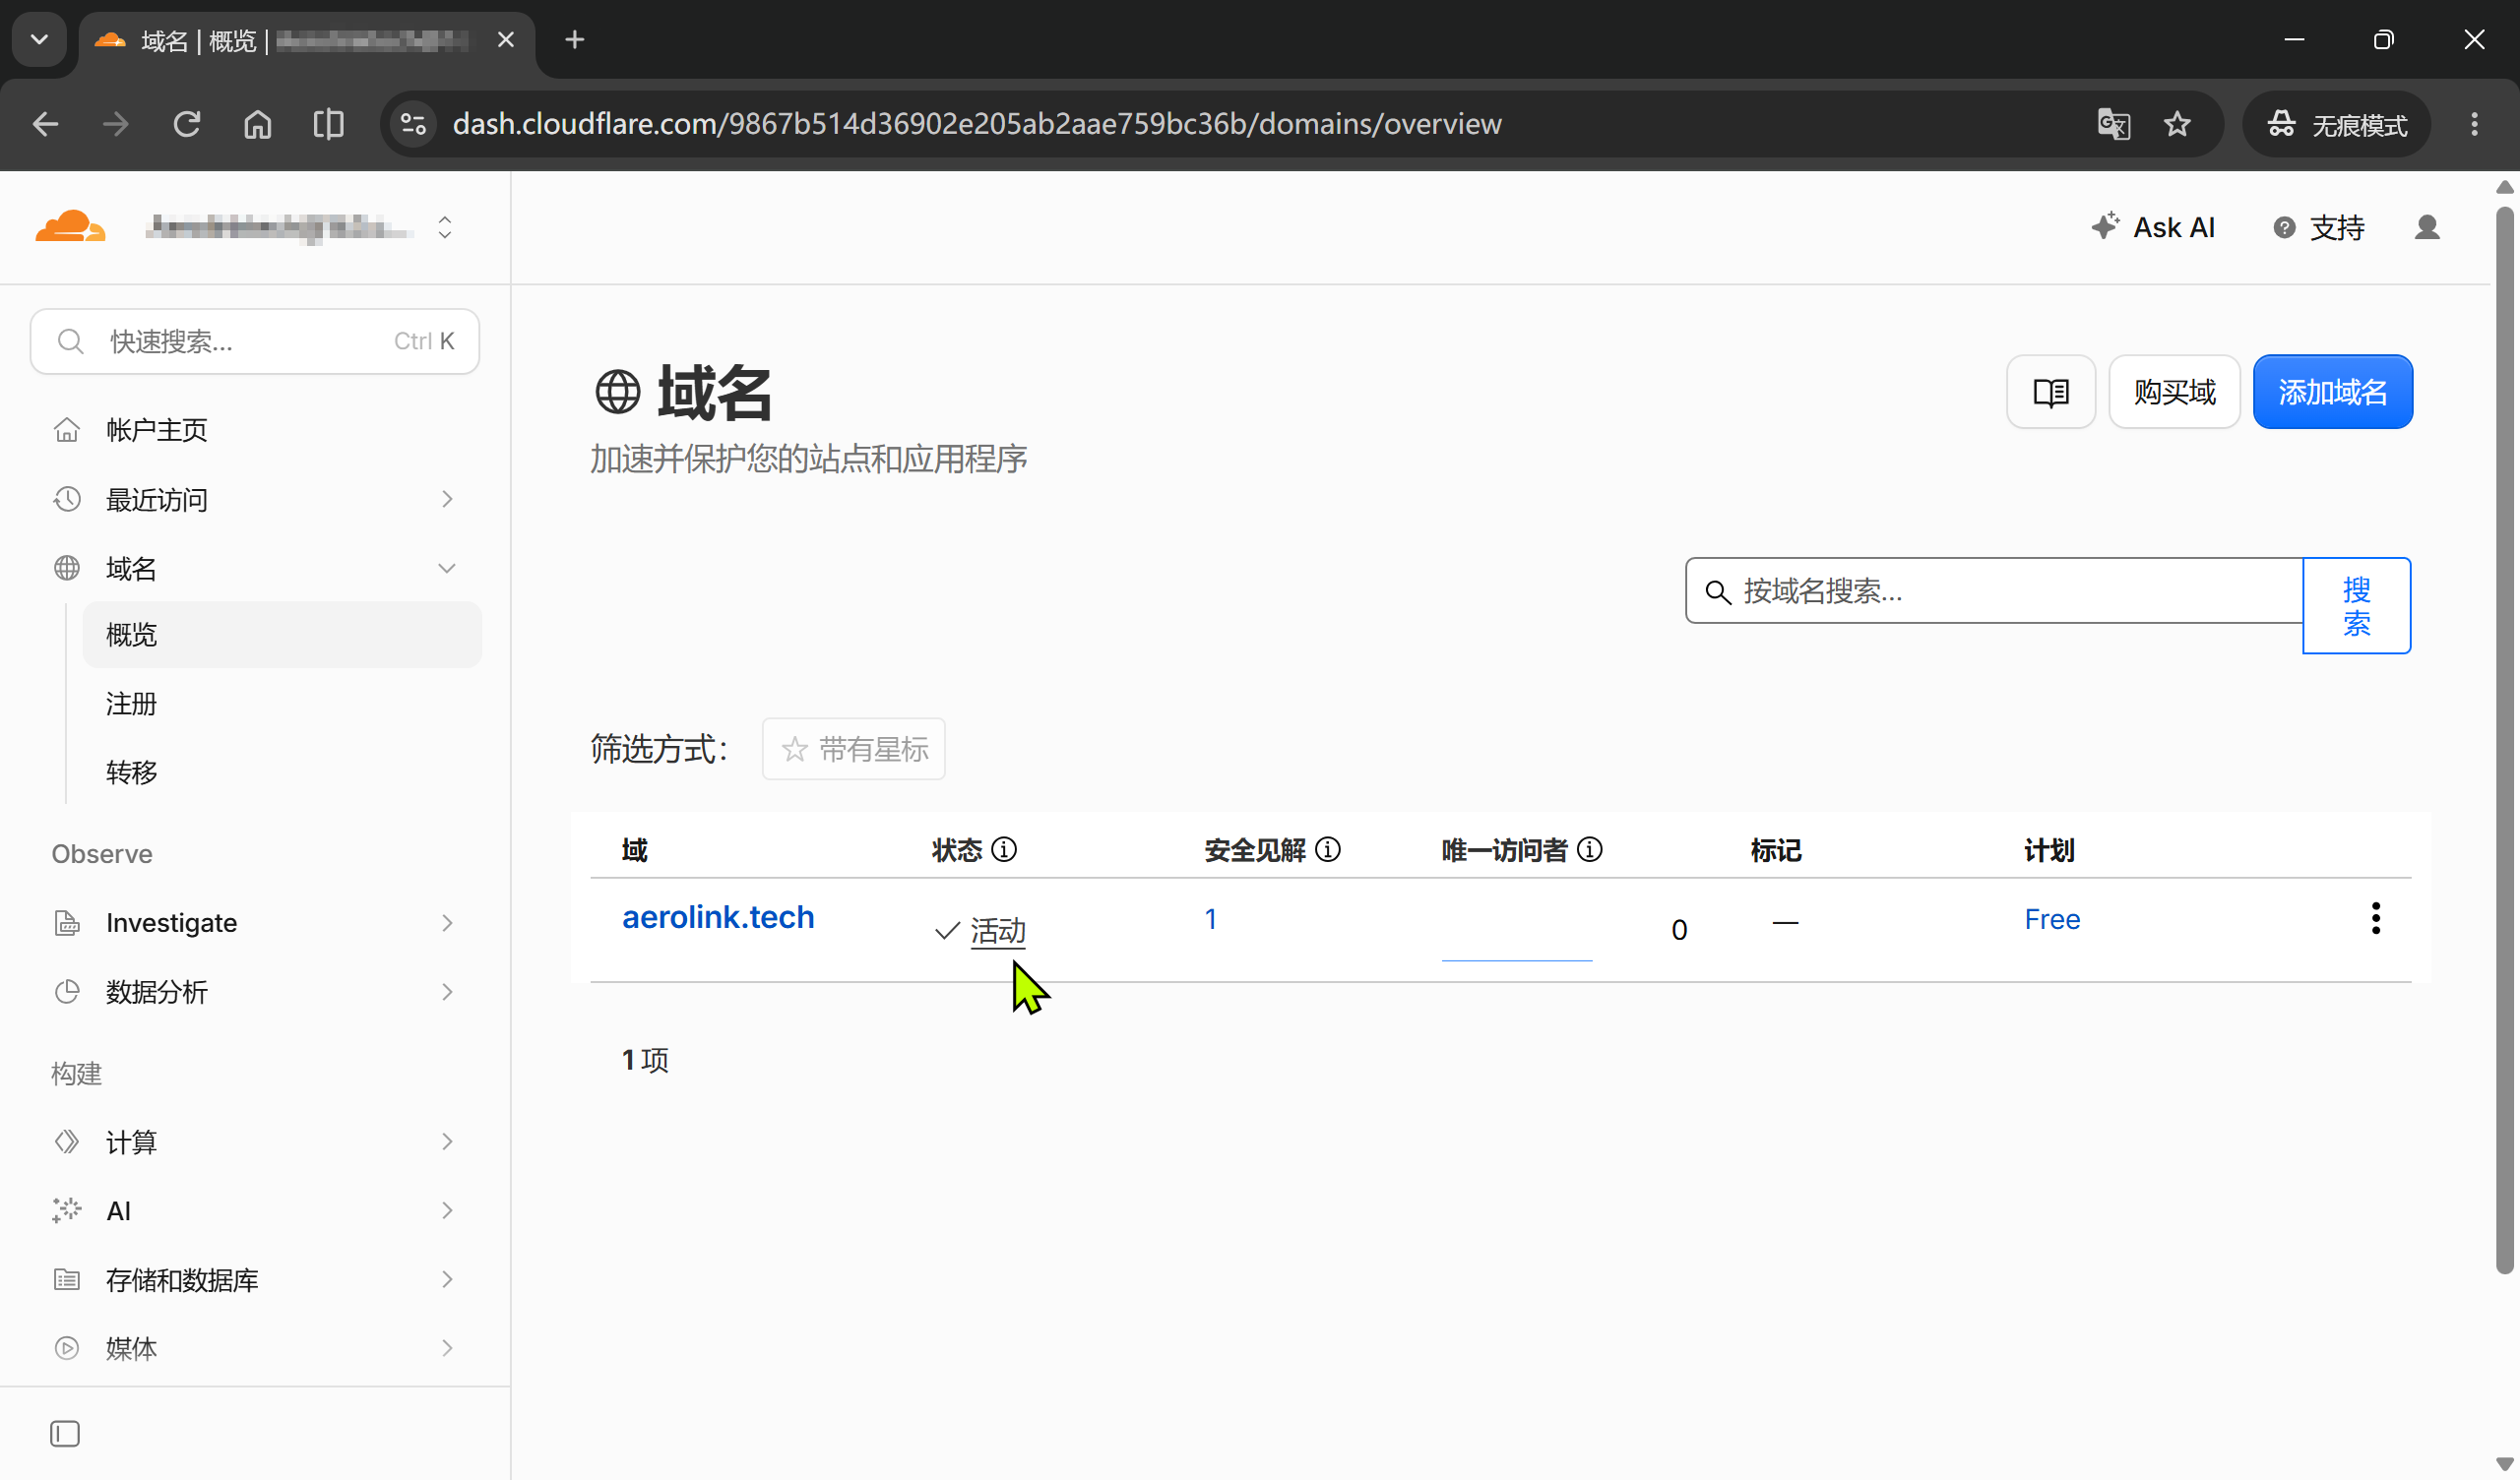This screenshot has width=2520, height=1480.
Task: Click the page vertical scrollbar
Action: [2504, 740]
